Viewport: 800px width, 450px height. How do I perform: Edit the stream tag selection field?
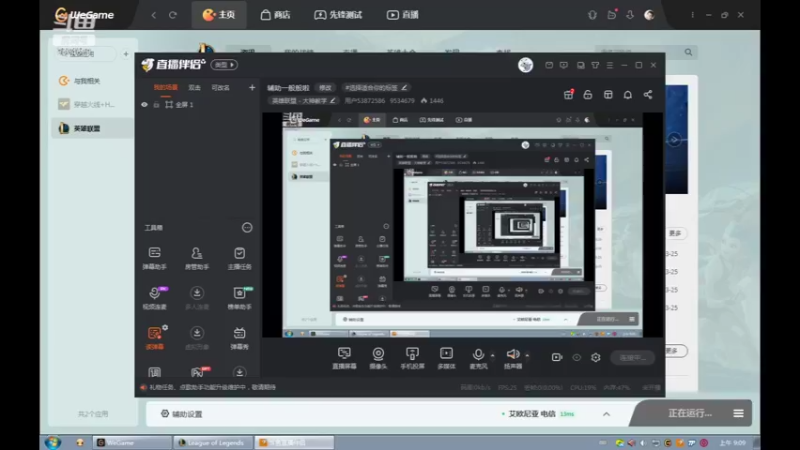tap(376, 88)
